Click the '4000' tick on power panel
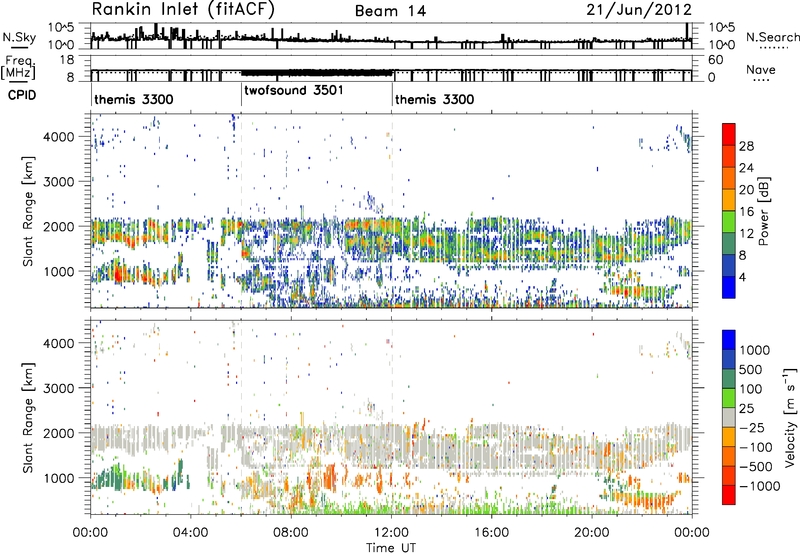The width and height of the screenshot is (800, 554). pos(59,137)
